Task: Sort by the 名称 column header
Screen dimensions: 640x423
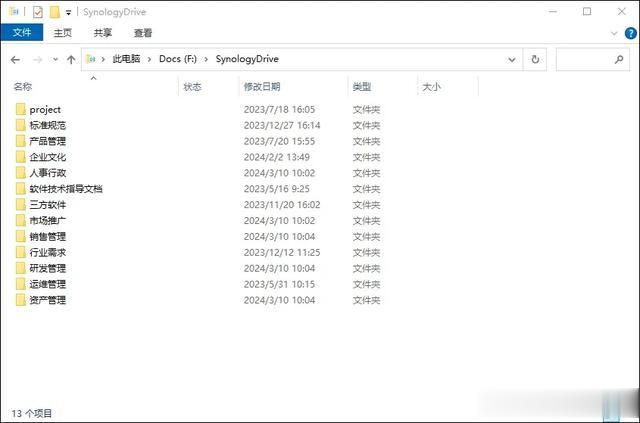Action: pyautogui.click(x=23, y=87)
